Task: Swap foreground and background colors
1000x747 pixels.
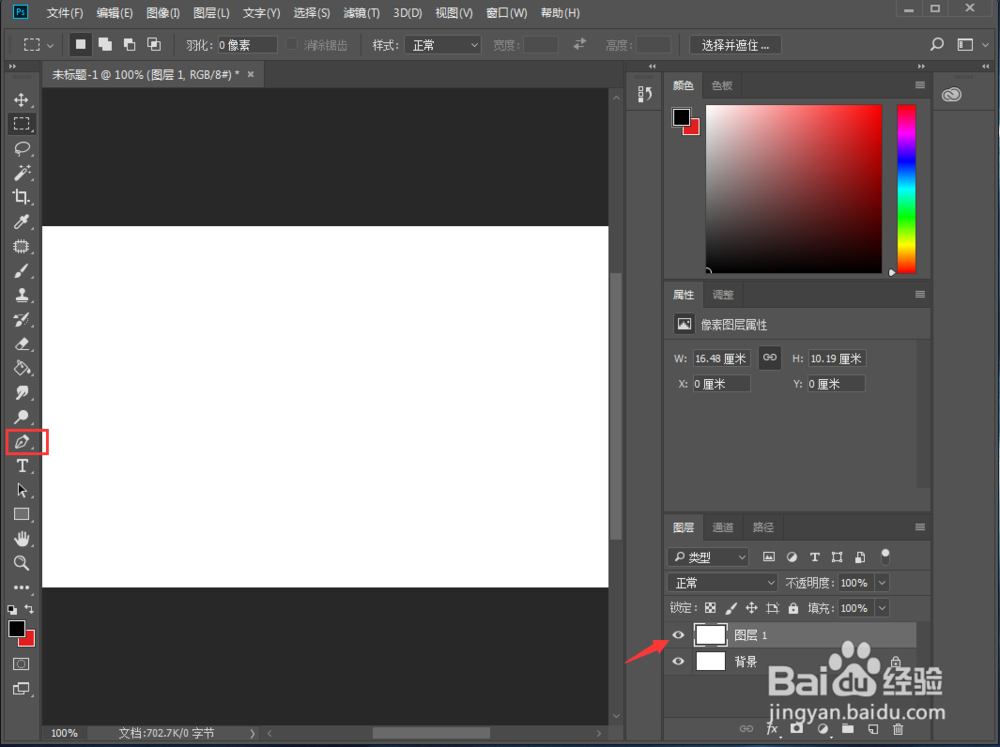Action: [x=29, y=609]
